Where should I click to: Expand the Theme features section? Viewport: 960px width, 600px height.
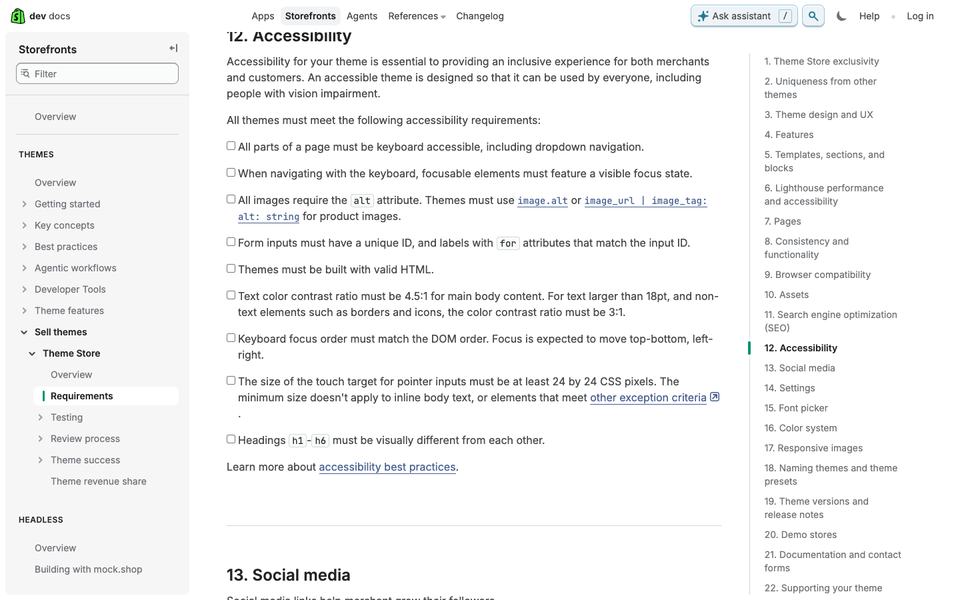click(x=24, y=311)
